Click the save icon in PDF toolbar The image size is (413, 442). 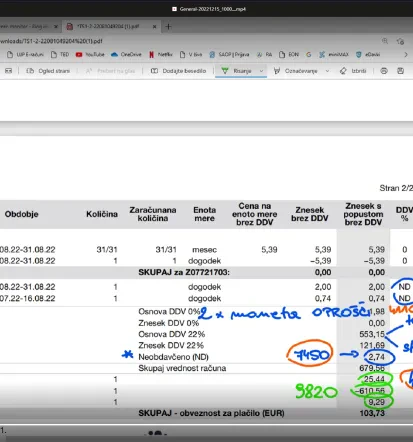point(400,71)
